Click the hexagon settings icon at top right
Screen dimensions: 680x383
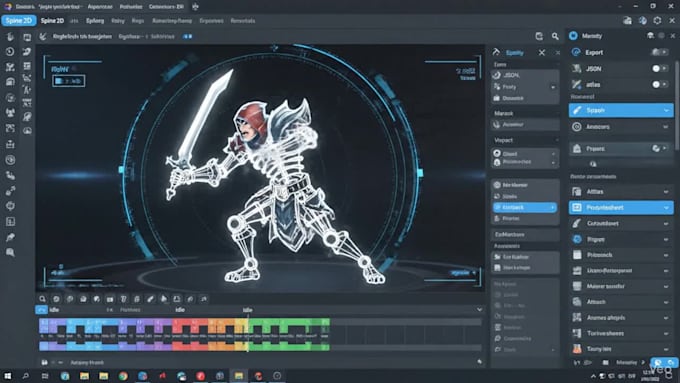pos(657,20)
